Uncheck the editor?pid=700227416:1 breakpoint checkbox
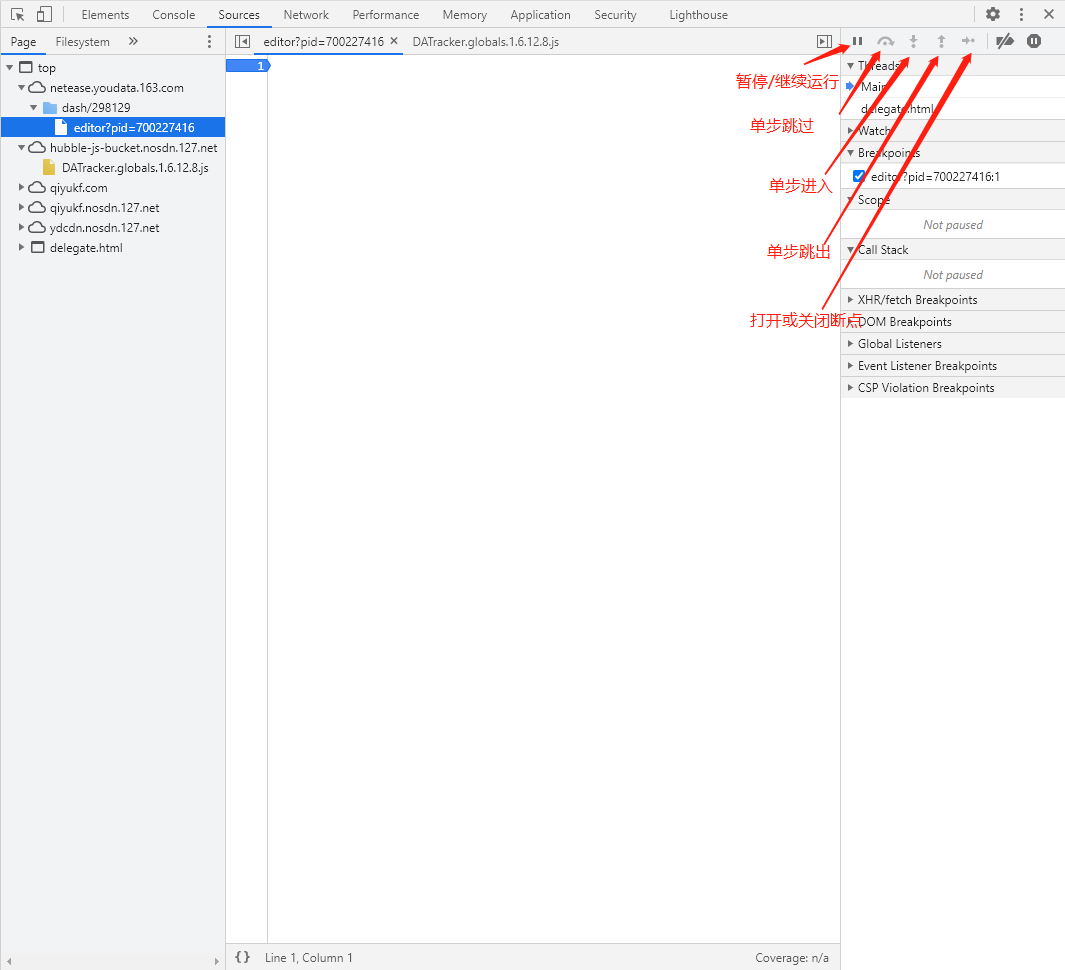This screenshot has height=970, width=1065. [858, 176]
